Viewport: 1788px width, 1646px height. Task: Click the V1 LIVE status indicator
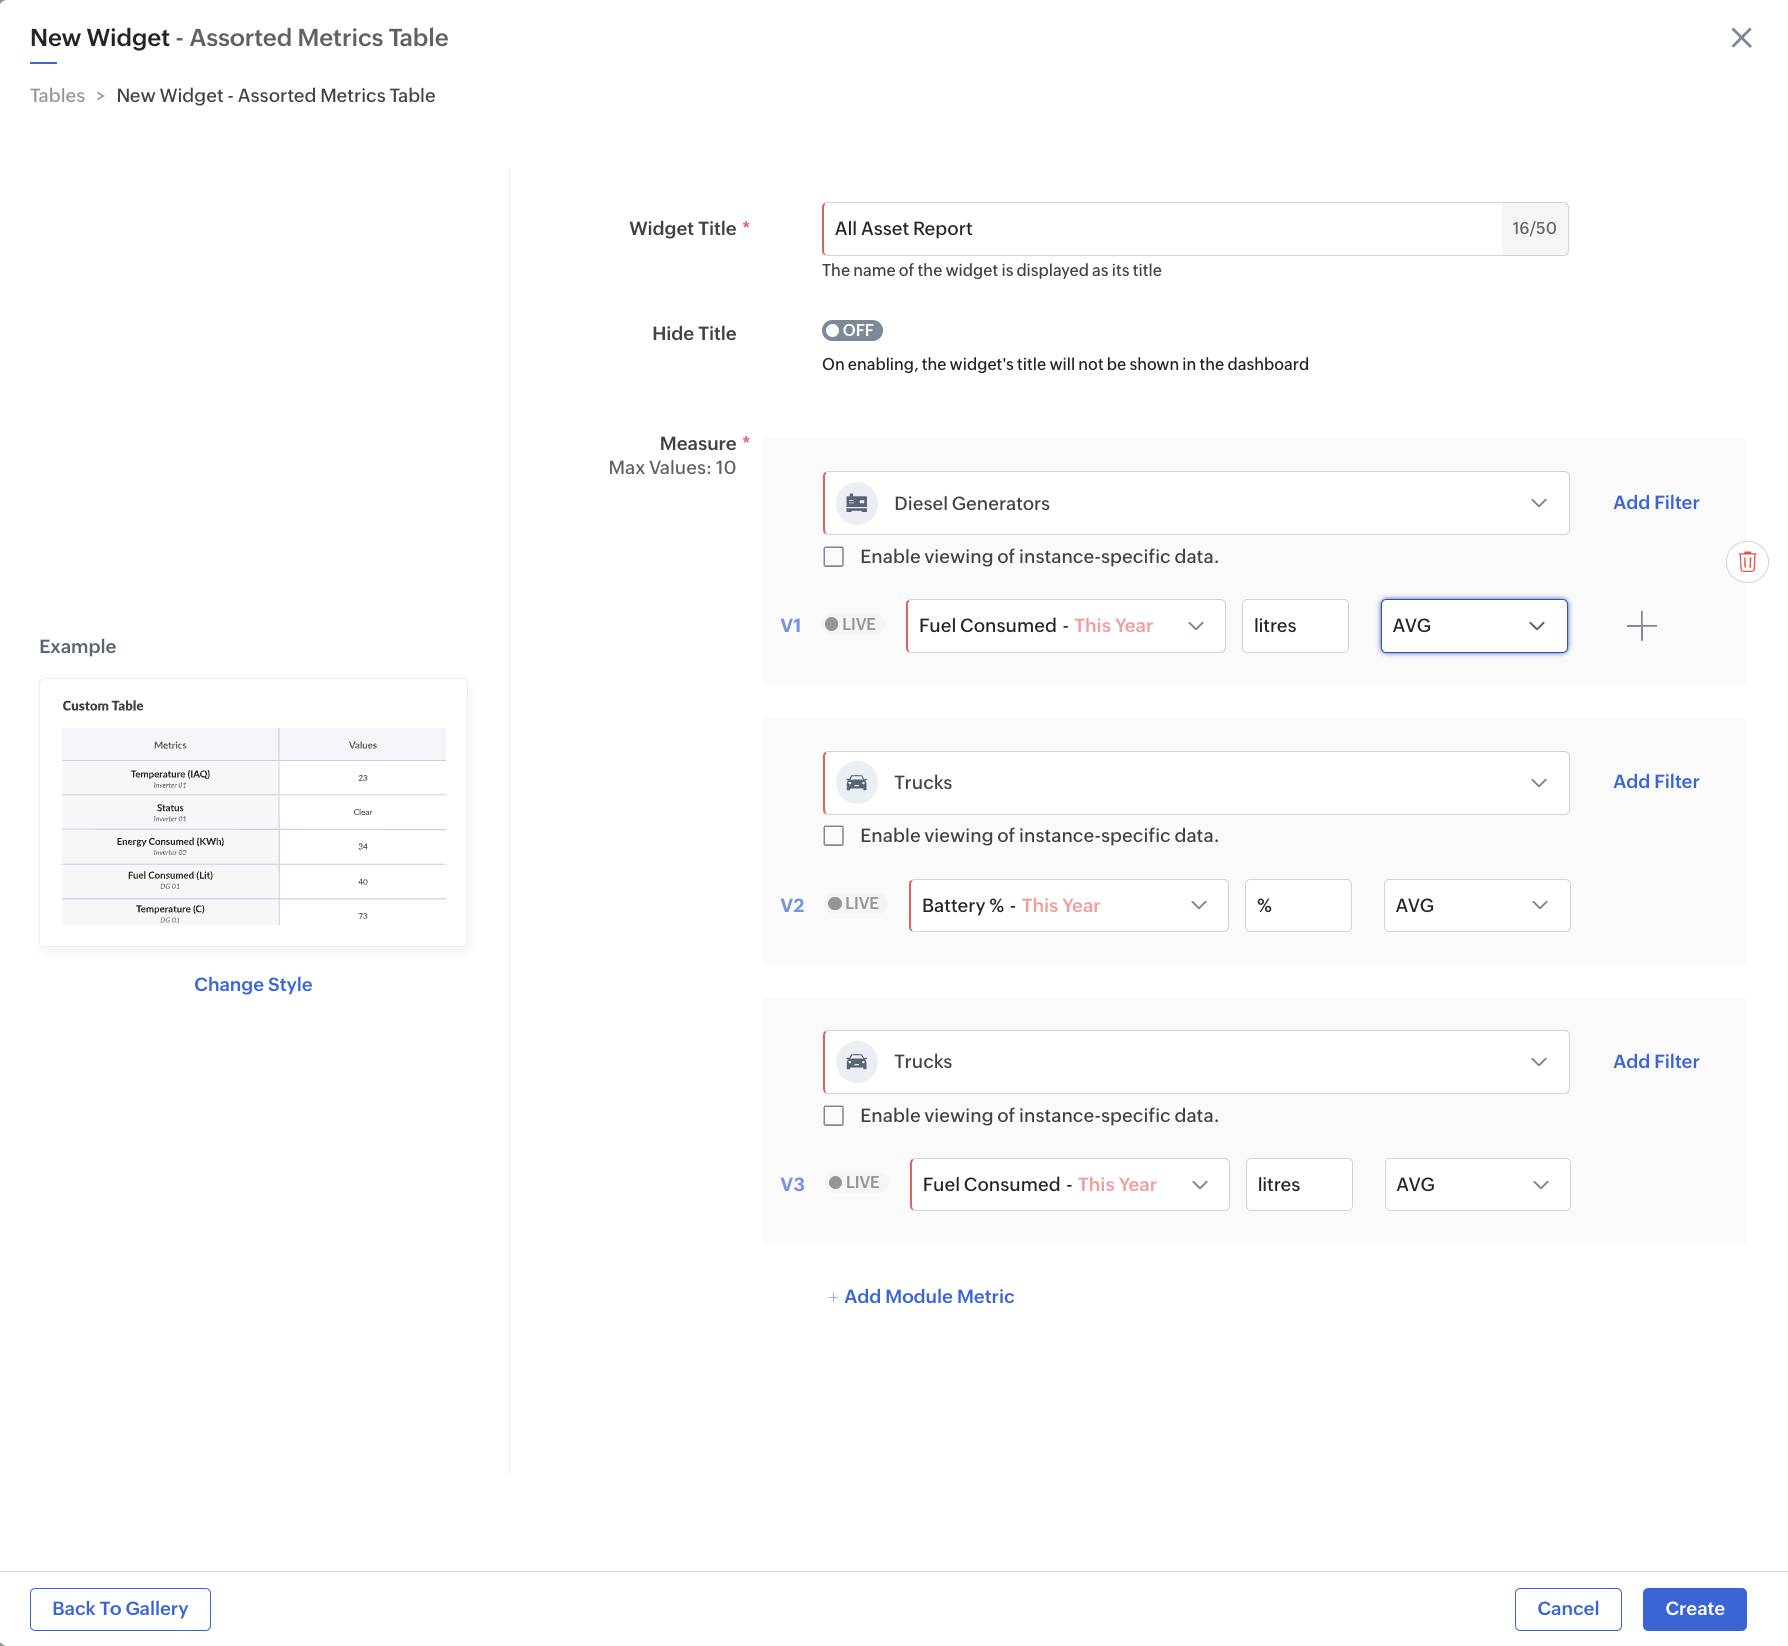850,625
